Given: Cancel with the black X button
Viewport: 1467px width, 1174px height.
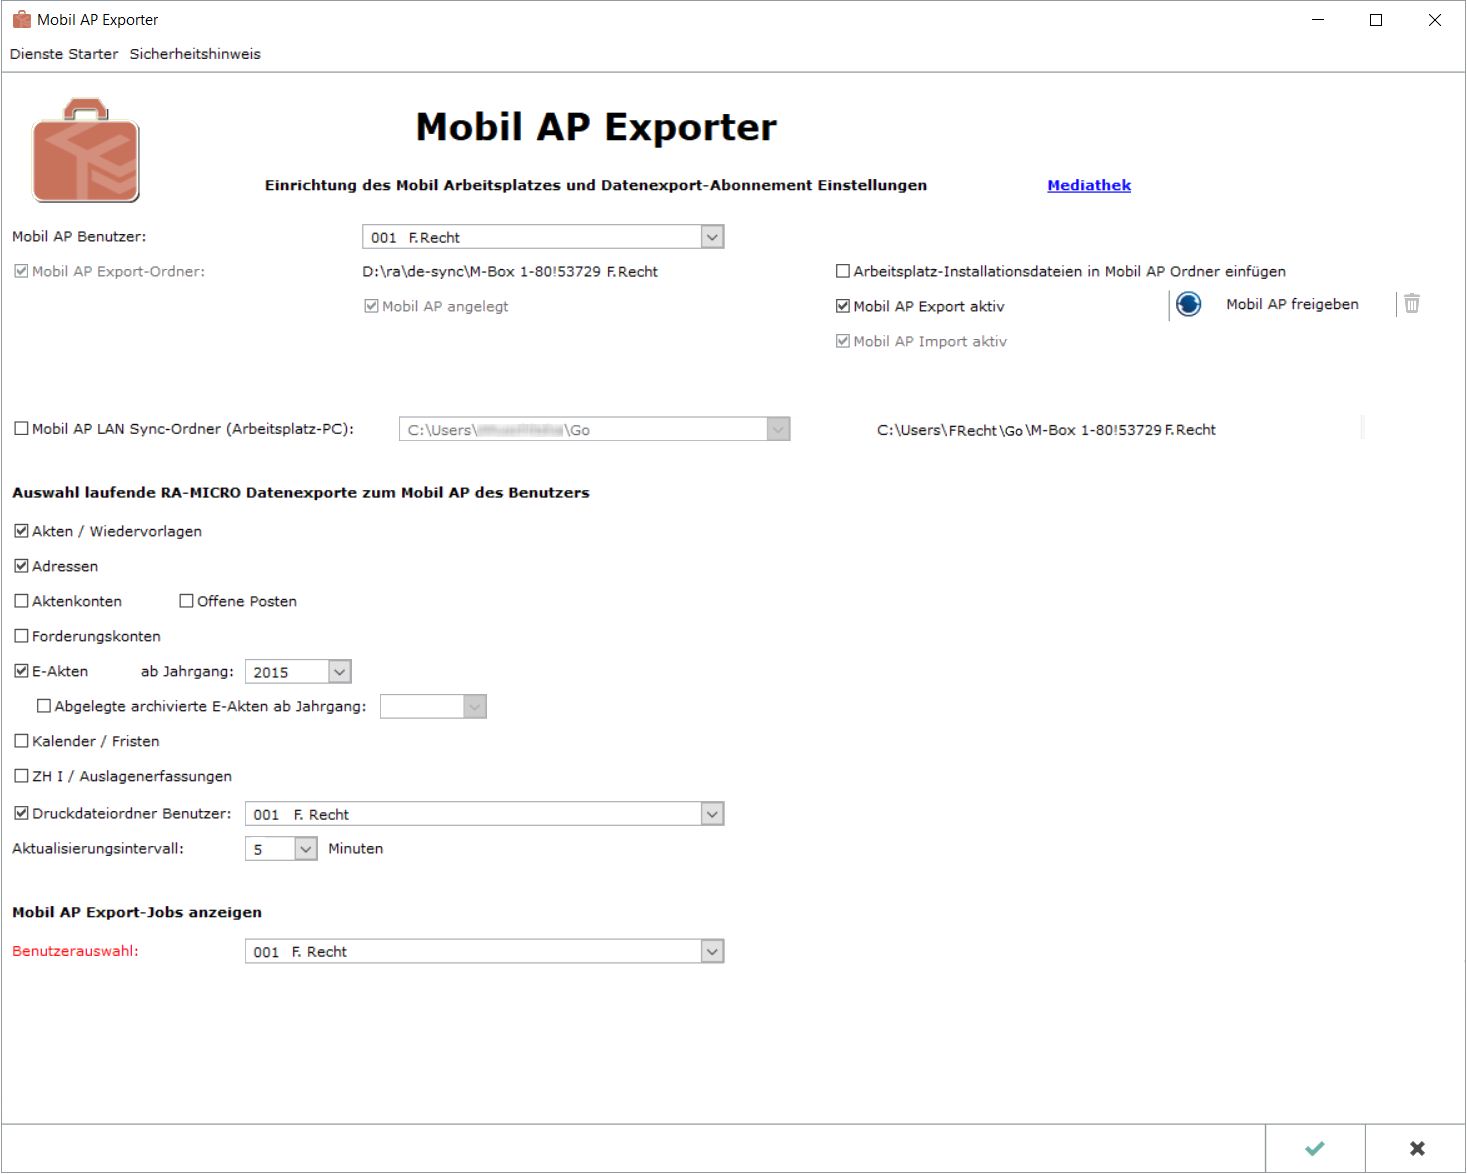Looking at the screenshot, I should tap(1416, 1148).
